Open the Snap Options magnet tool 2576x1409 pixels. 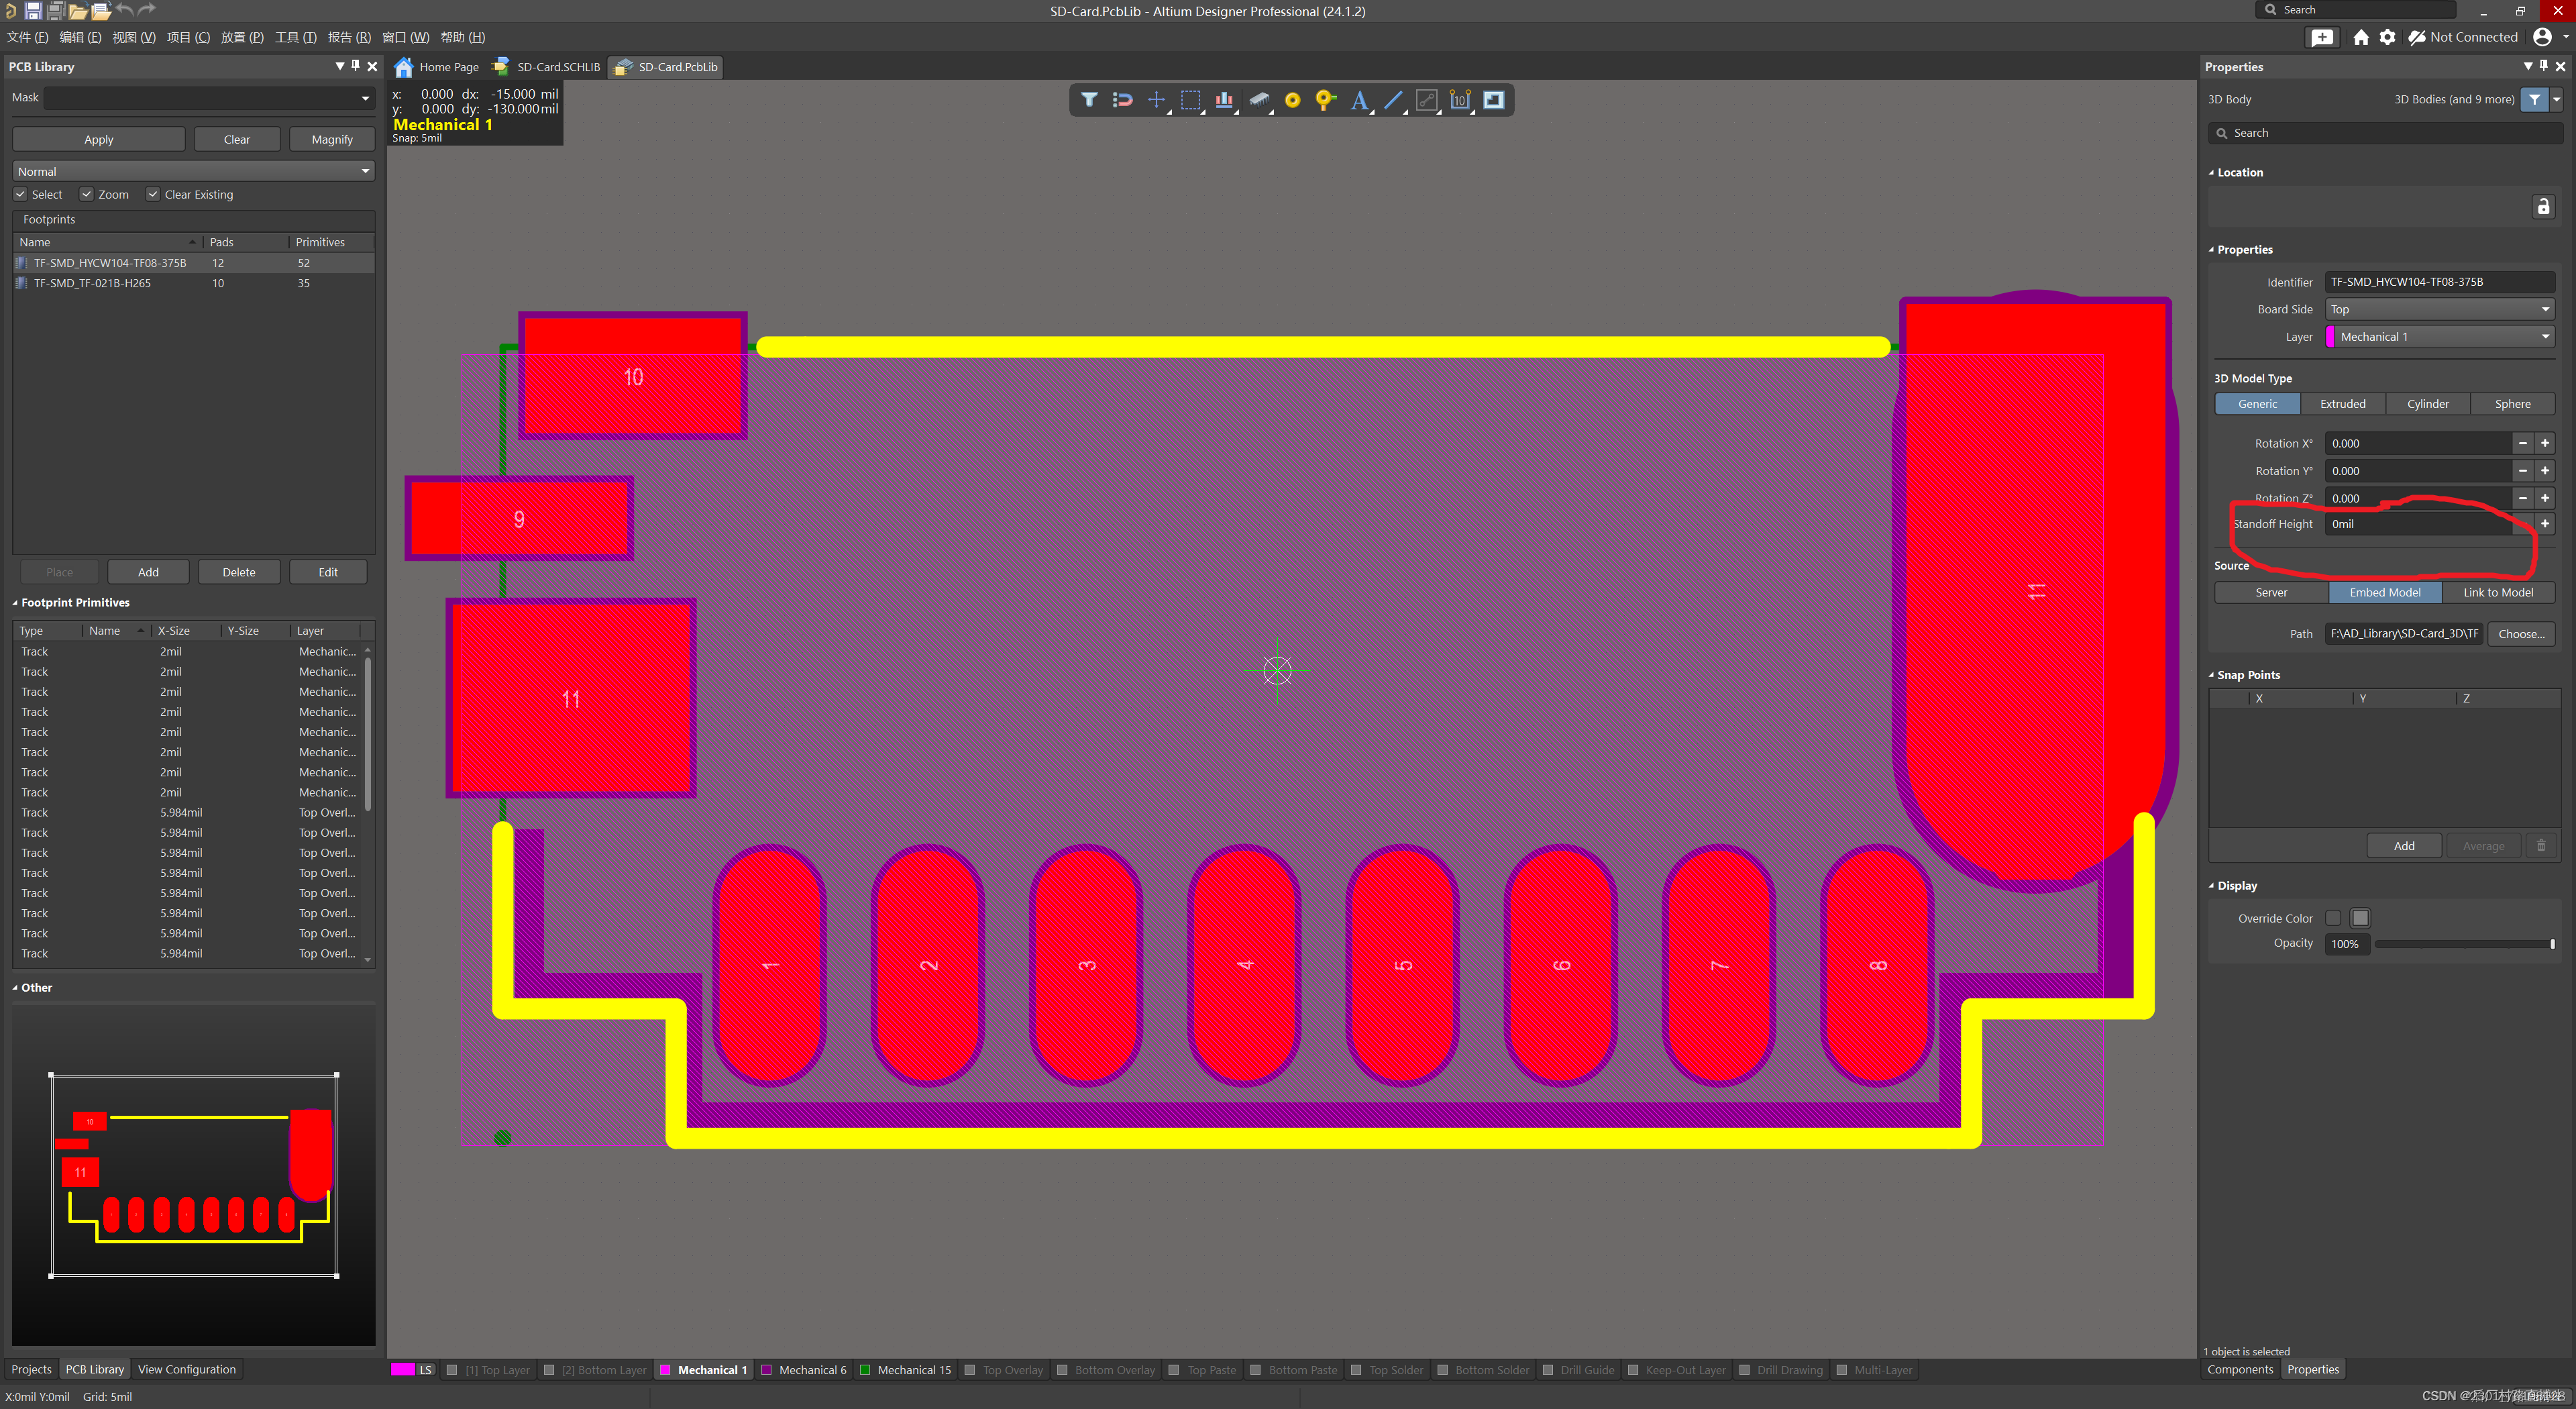tap(1122, 100)
